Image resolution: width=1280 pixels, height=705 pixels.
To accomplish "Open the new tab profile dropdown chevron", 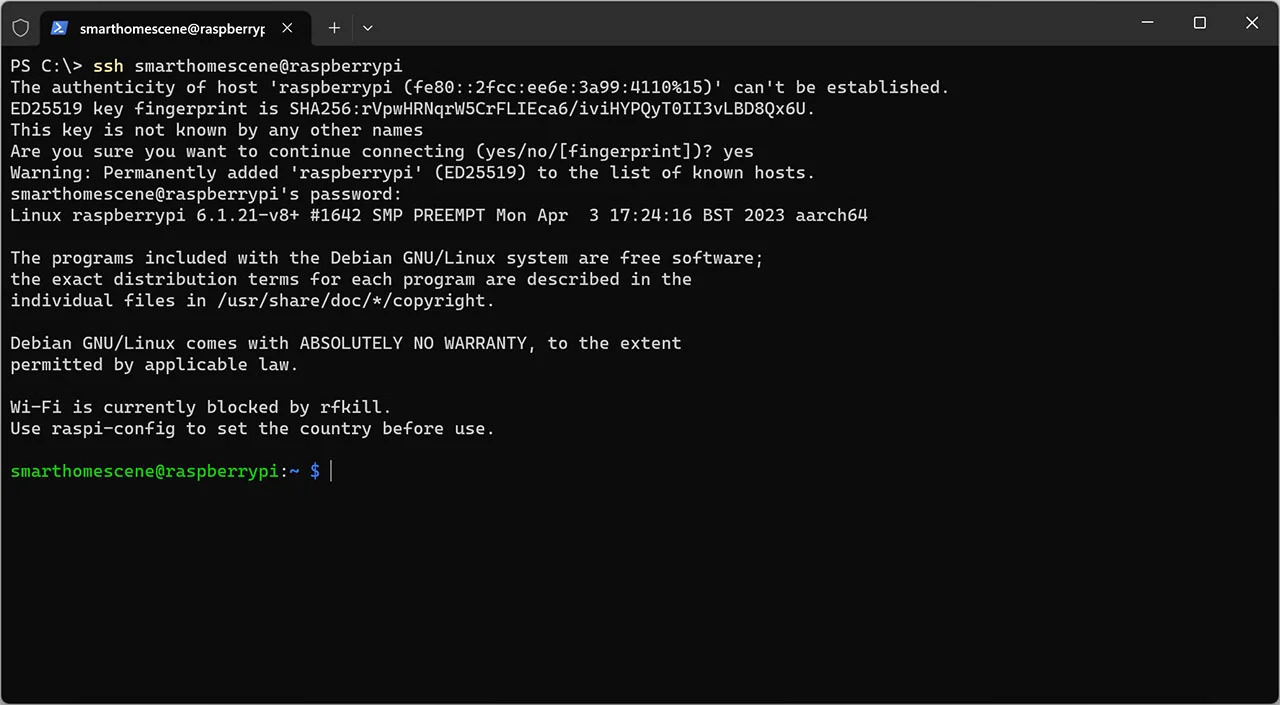I will [367, 28].
